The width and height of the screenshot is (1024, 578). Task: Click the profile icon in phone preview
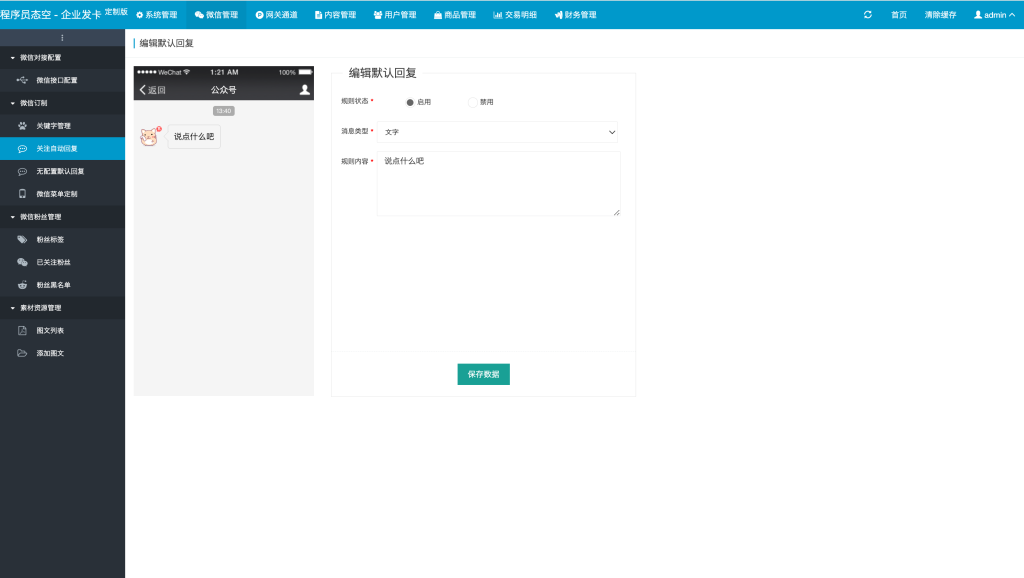304,90
